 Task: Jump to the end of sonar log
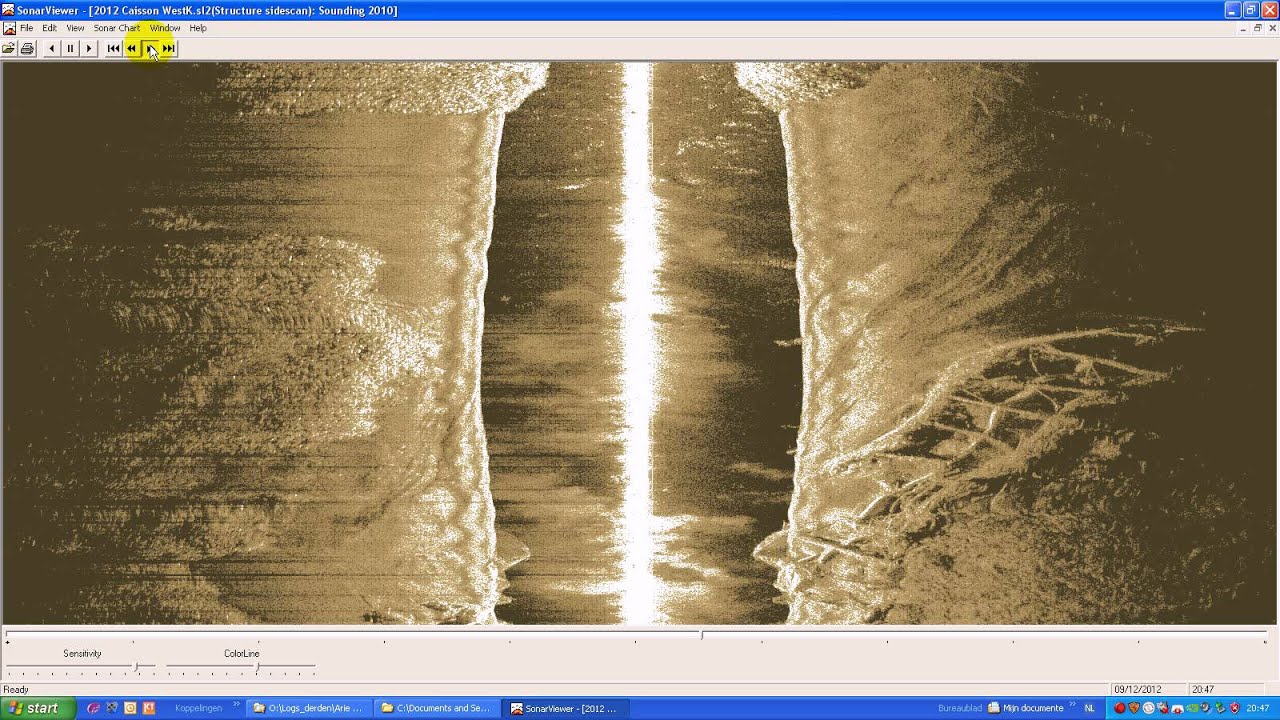pyautogui.click(x=168, y=48)
